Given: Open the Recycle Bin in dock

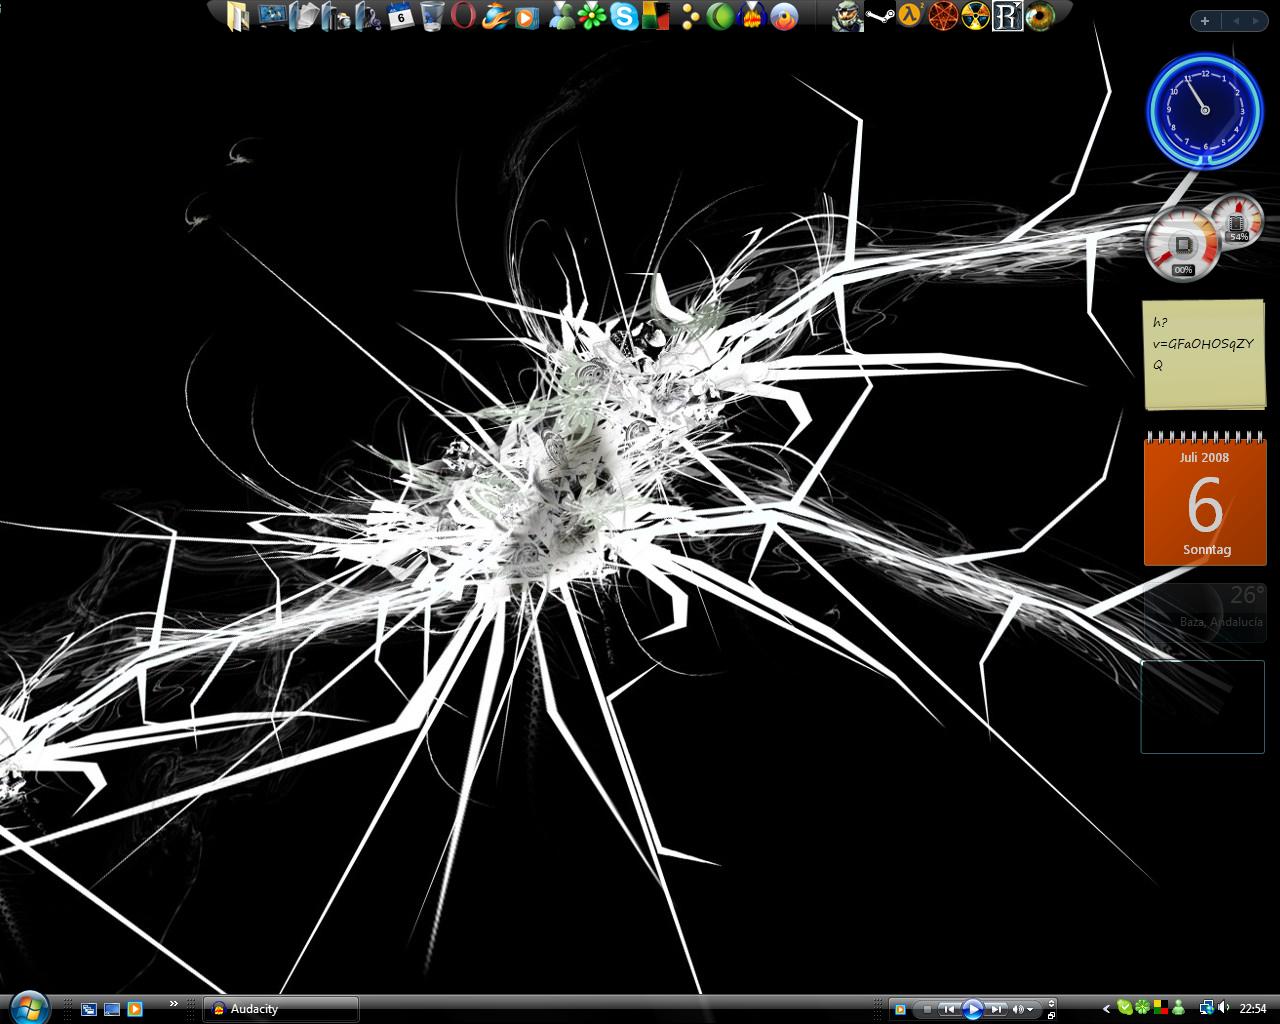Looking at the screenshot, I should click(x=432, y=16).
